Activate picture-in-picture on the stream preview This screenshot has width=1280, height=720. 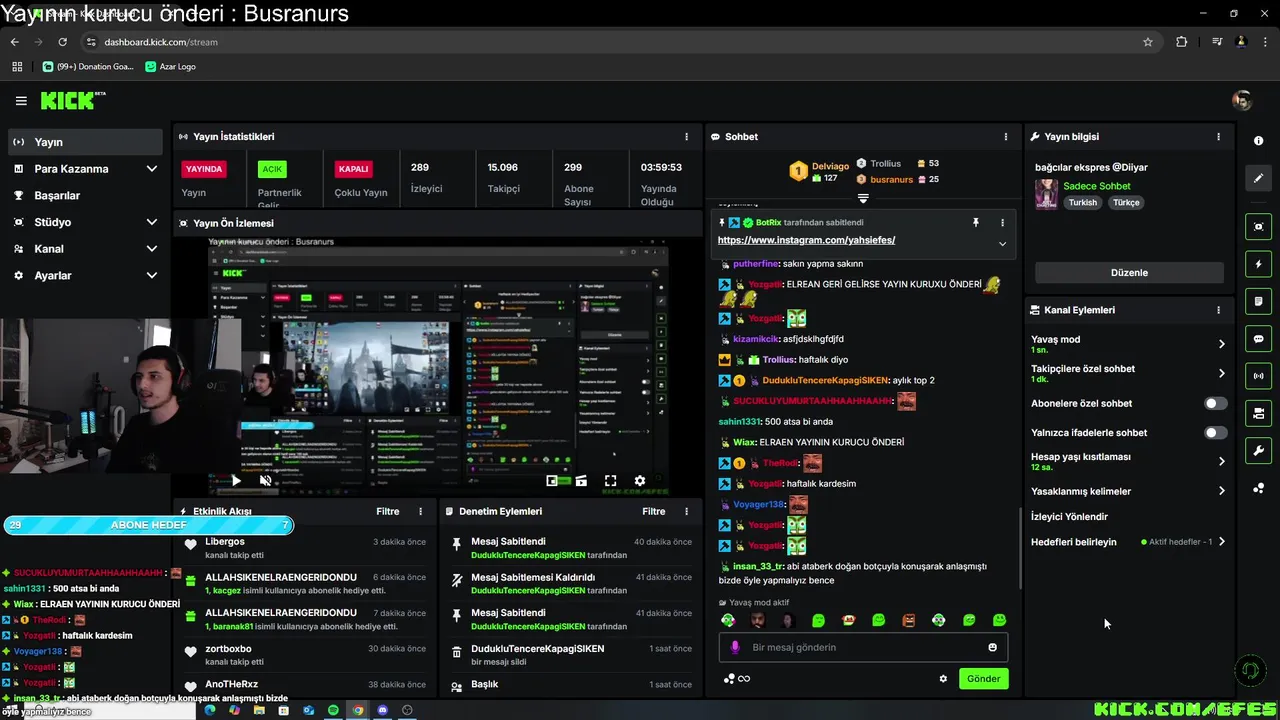(552, 481)
